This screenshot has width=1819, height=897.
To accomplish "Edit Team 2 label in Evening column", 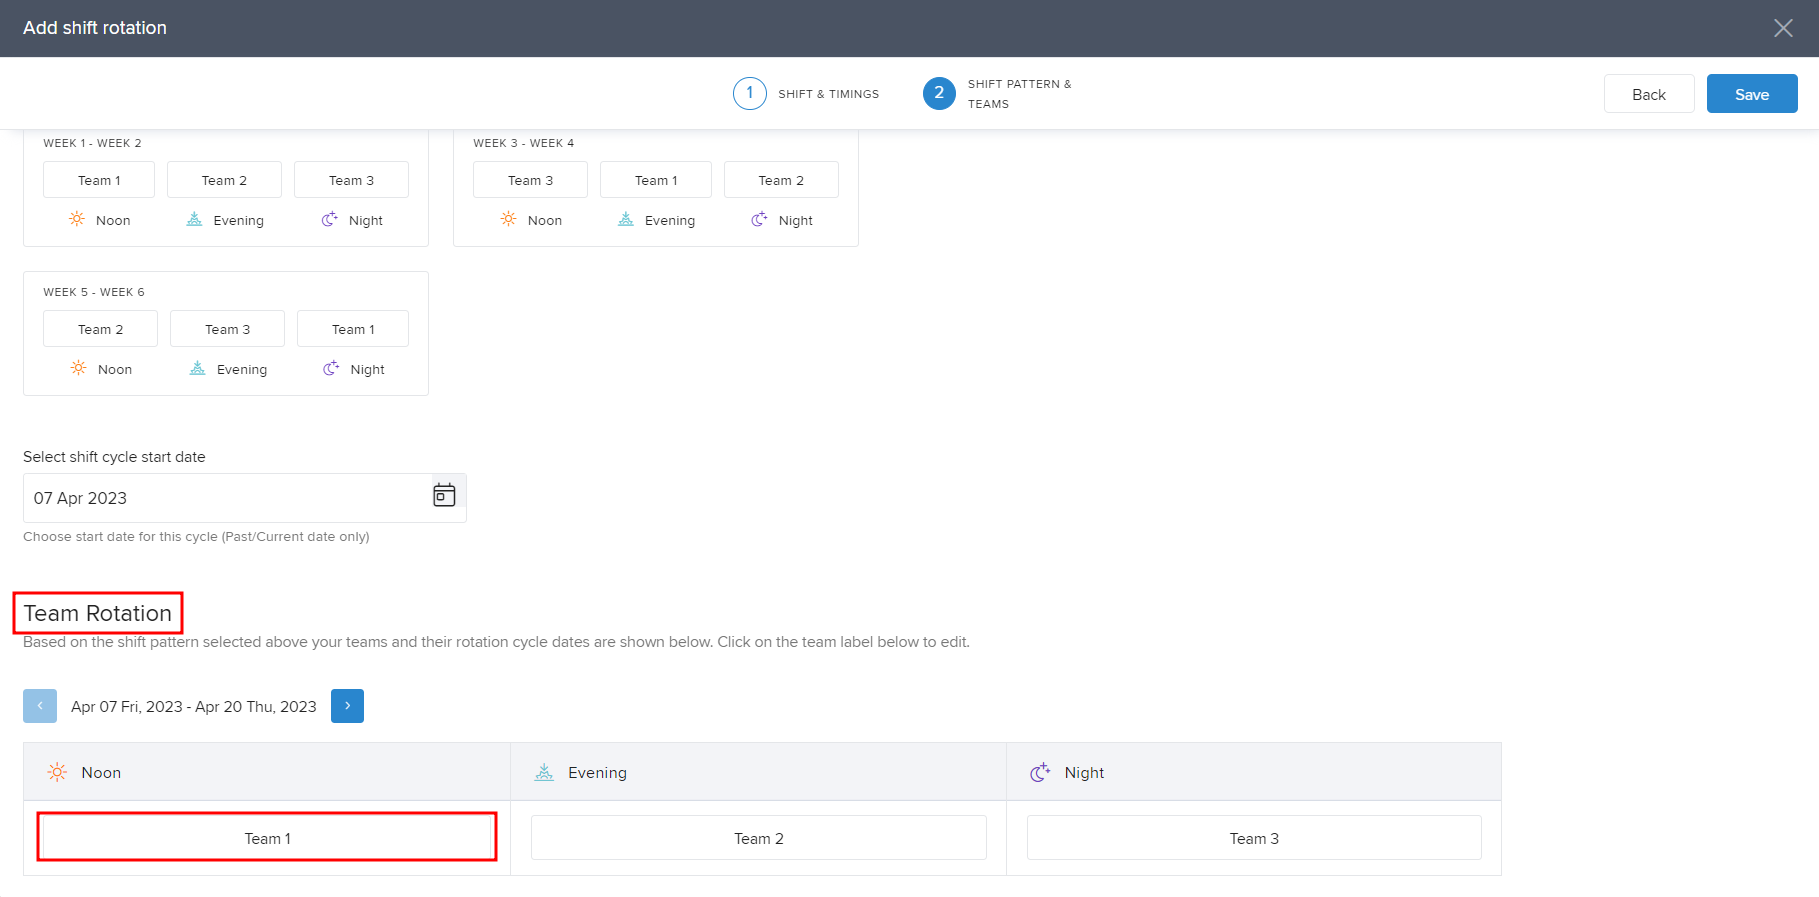I will pos(758,838).
